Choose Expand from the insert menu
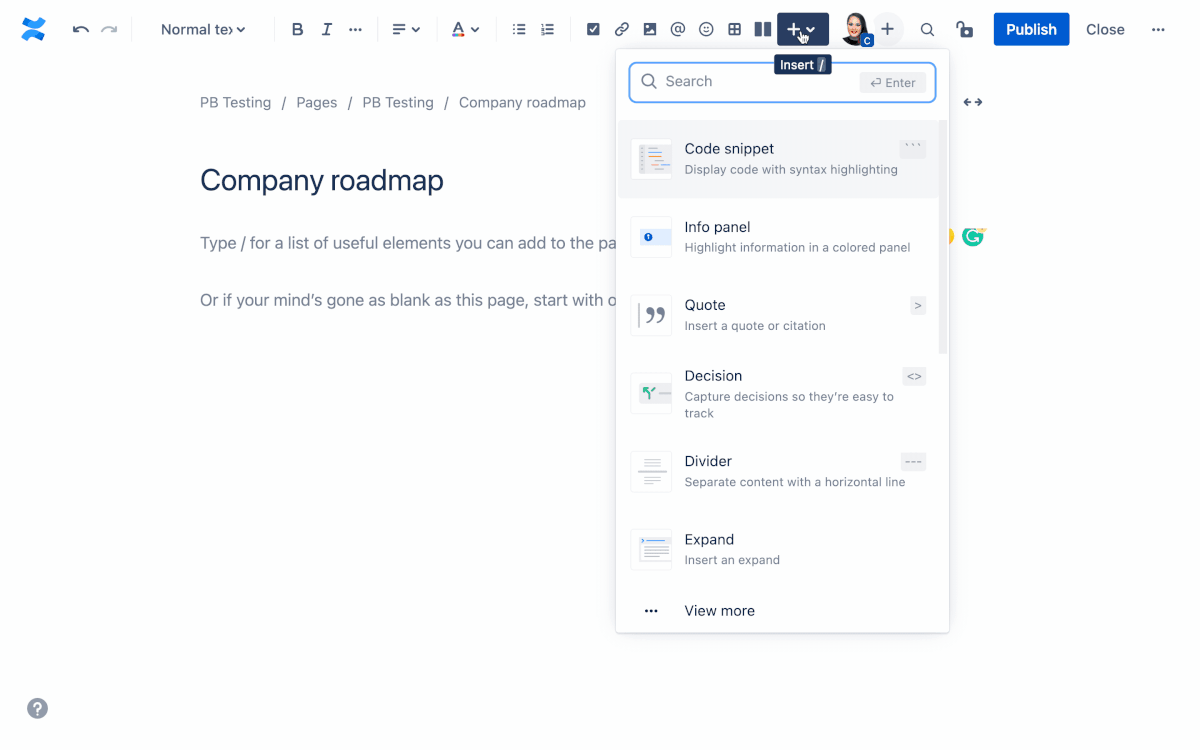This screenshot has height=750, width=1200. pos(778,549)
